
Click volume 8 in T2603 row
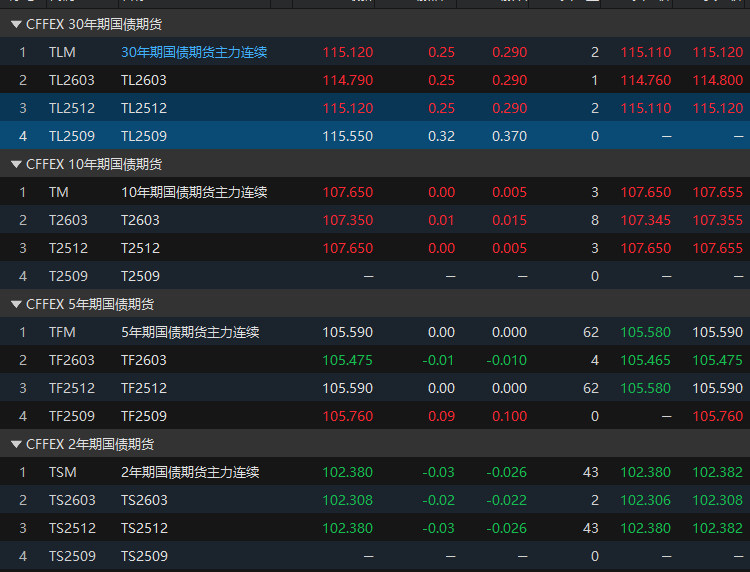tap(595, 220)
